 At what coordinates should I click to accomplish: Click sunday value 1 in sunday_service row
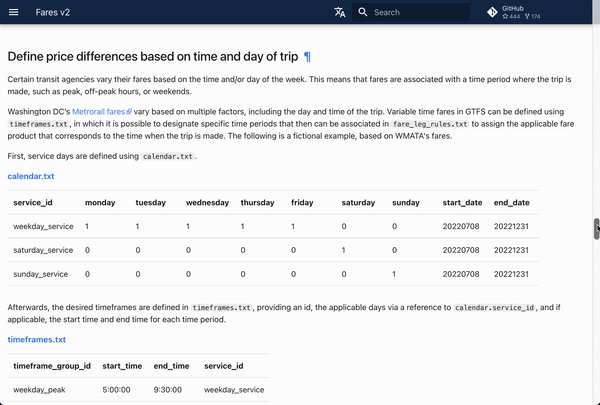point(394,274)
